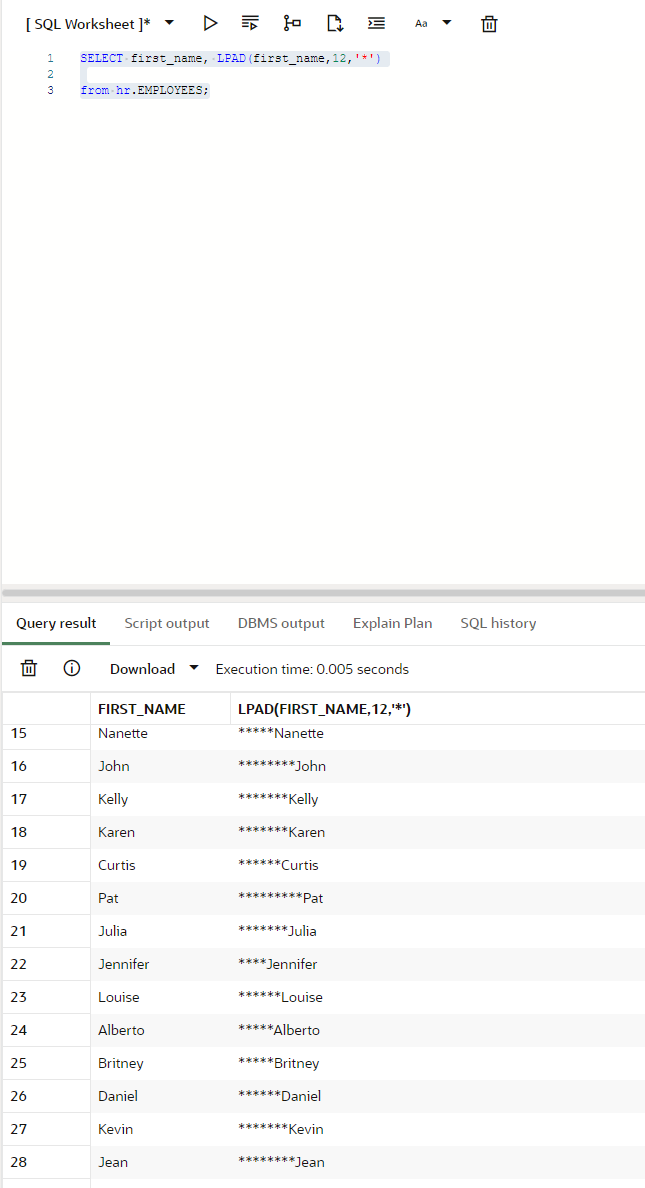
Task: Click the [ SQL Worksheet ]* title
Action: [x=88, y=23]
